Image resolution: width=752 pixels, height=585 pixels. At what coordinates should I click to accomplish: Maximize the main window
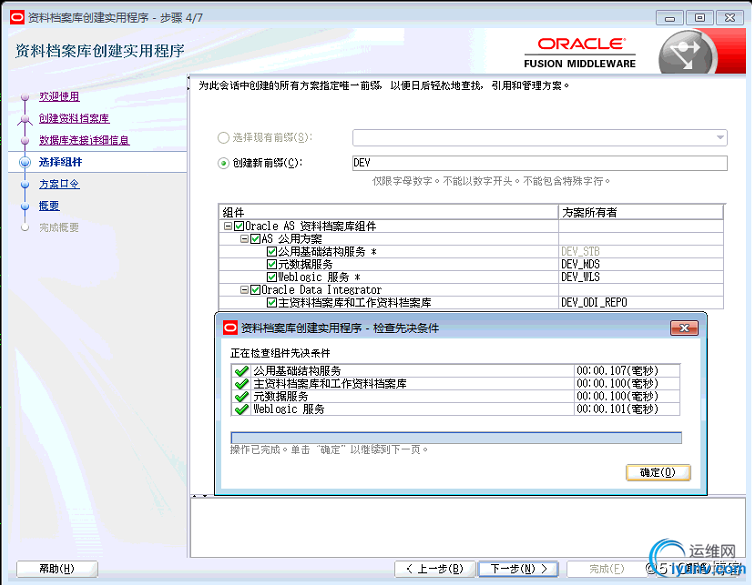pos(700,18)
